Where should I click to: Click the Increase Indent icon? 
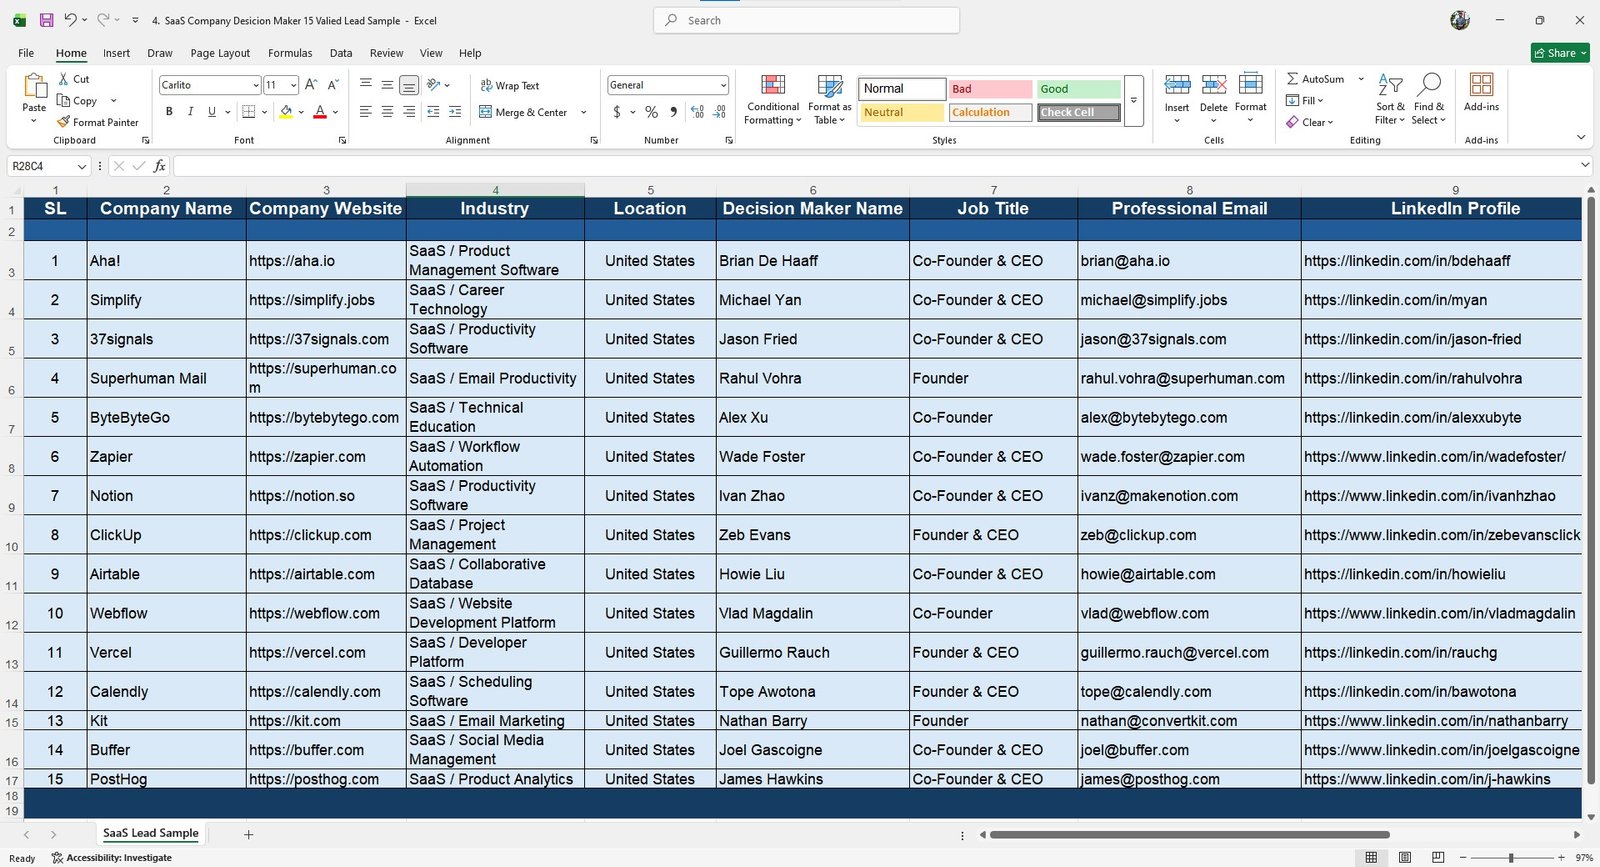[x=455, y=112]
